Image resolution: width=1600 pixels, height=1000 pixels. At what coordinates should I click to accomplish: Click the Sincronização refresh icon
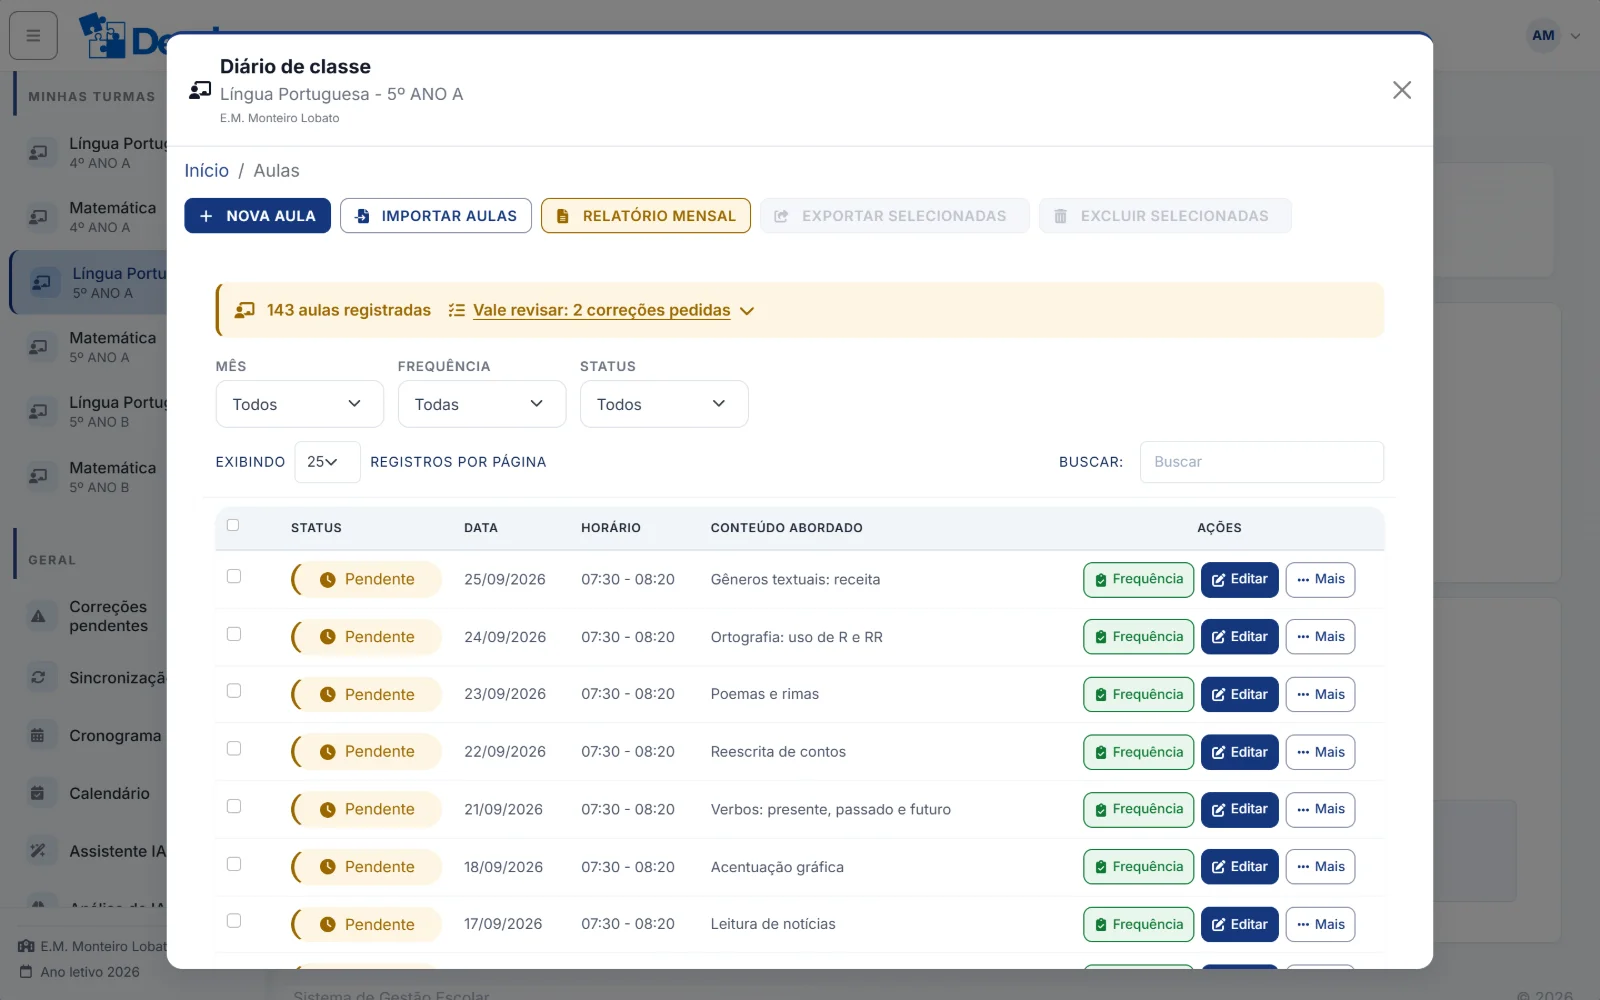38,677
